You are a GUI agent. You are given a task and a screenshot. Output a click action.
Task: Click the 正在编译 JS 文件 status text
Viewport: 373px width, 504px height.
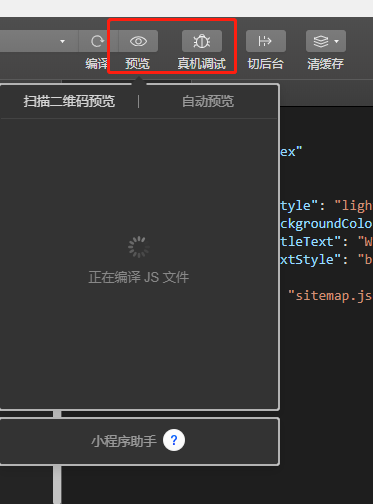click(139, 277)
